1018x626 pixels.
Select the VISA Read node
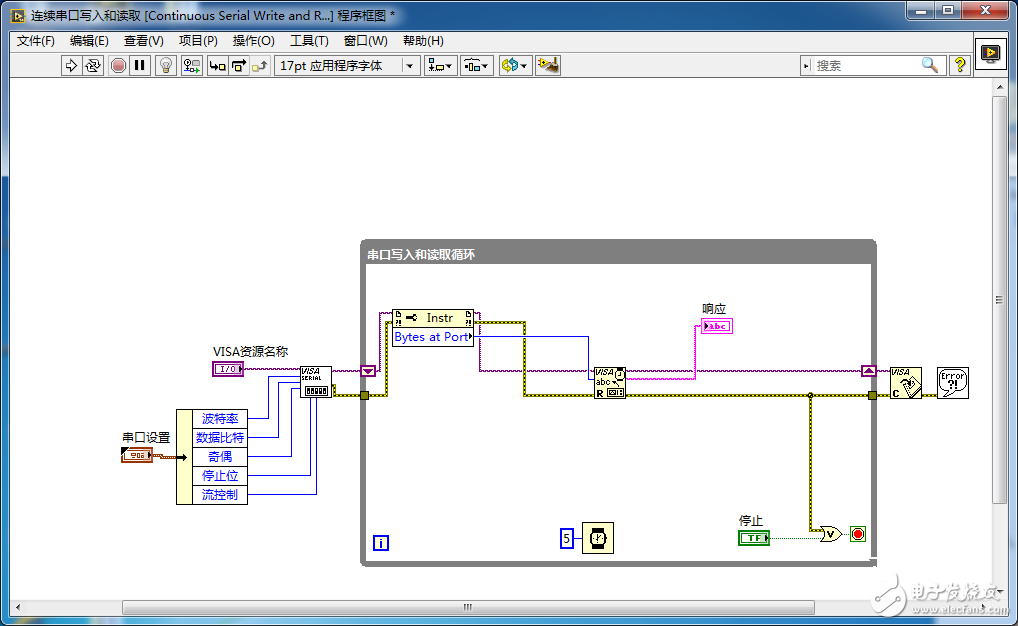(610, 383)
